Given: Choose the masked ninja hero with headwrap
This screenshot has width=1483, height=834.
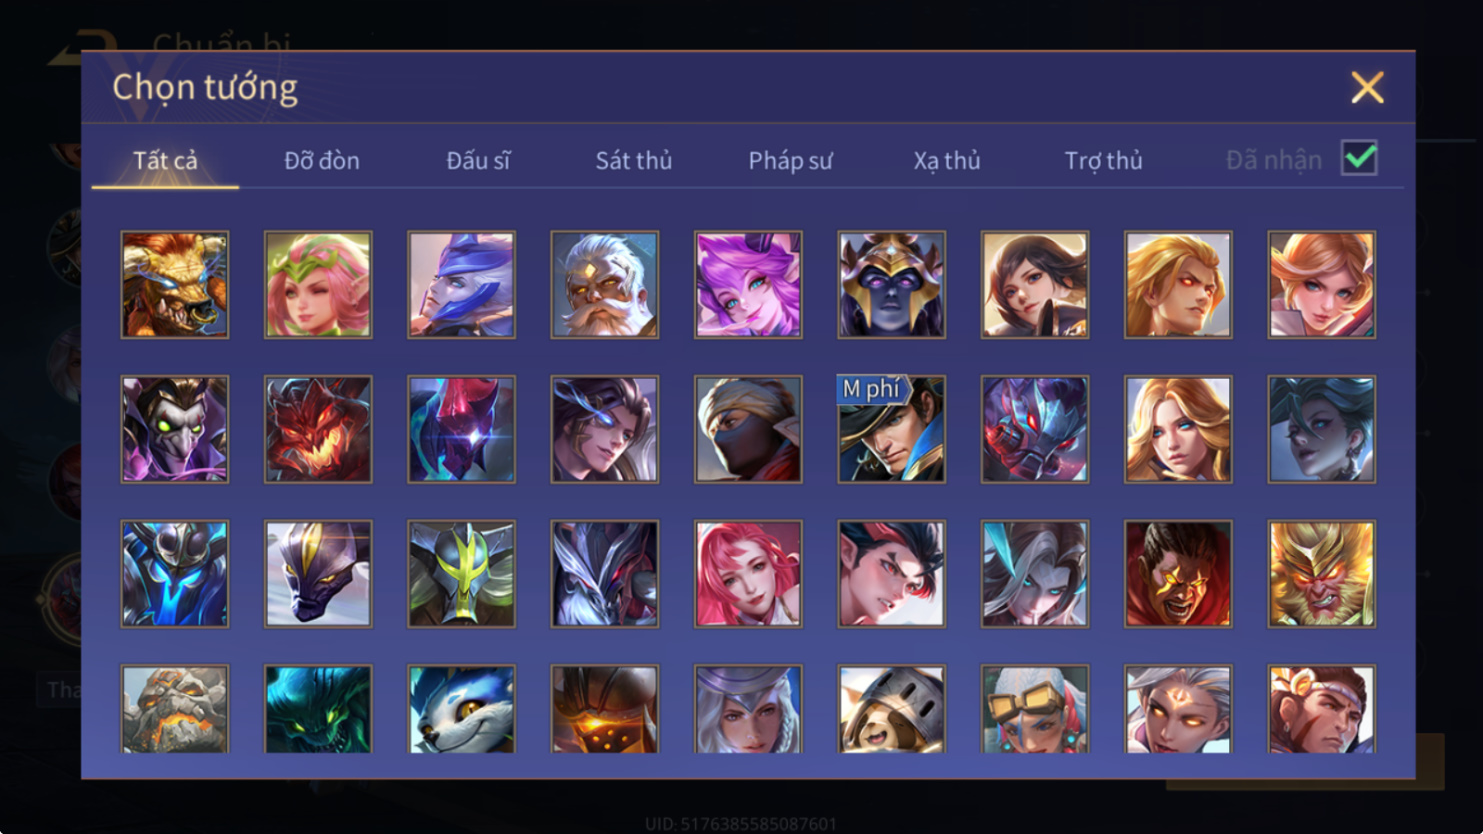Looking at the screenshot, I should 748,429.
